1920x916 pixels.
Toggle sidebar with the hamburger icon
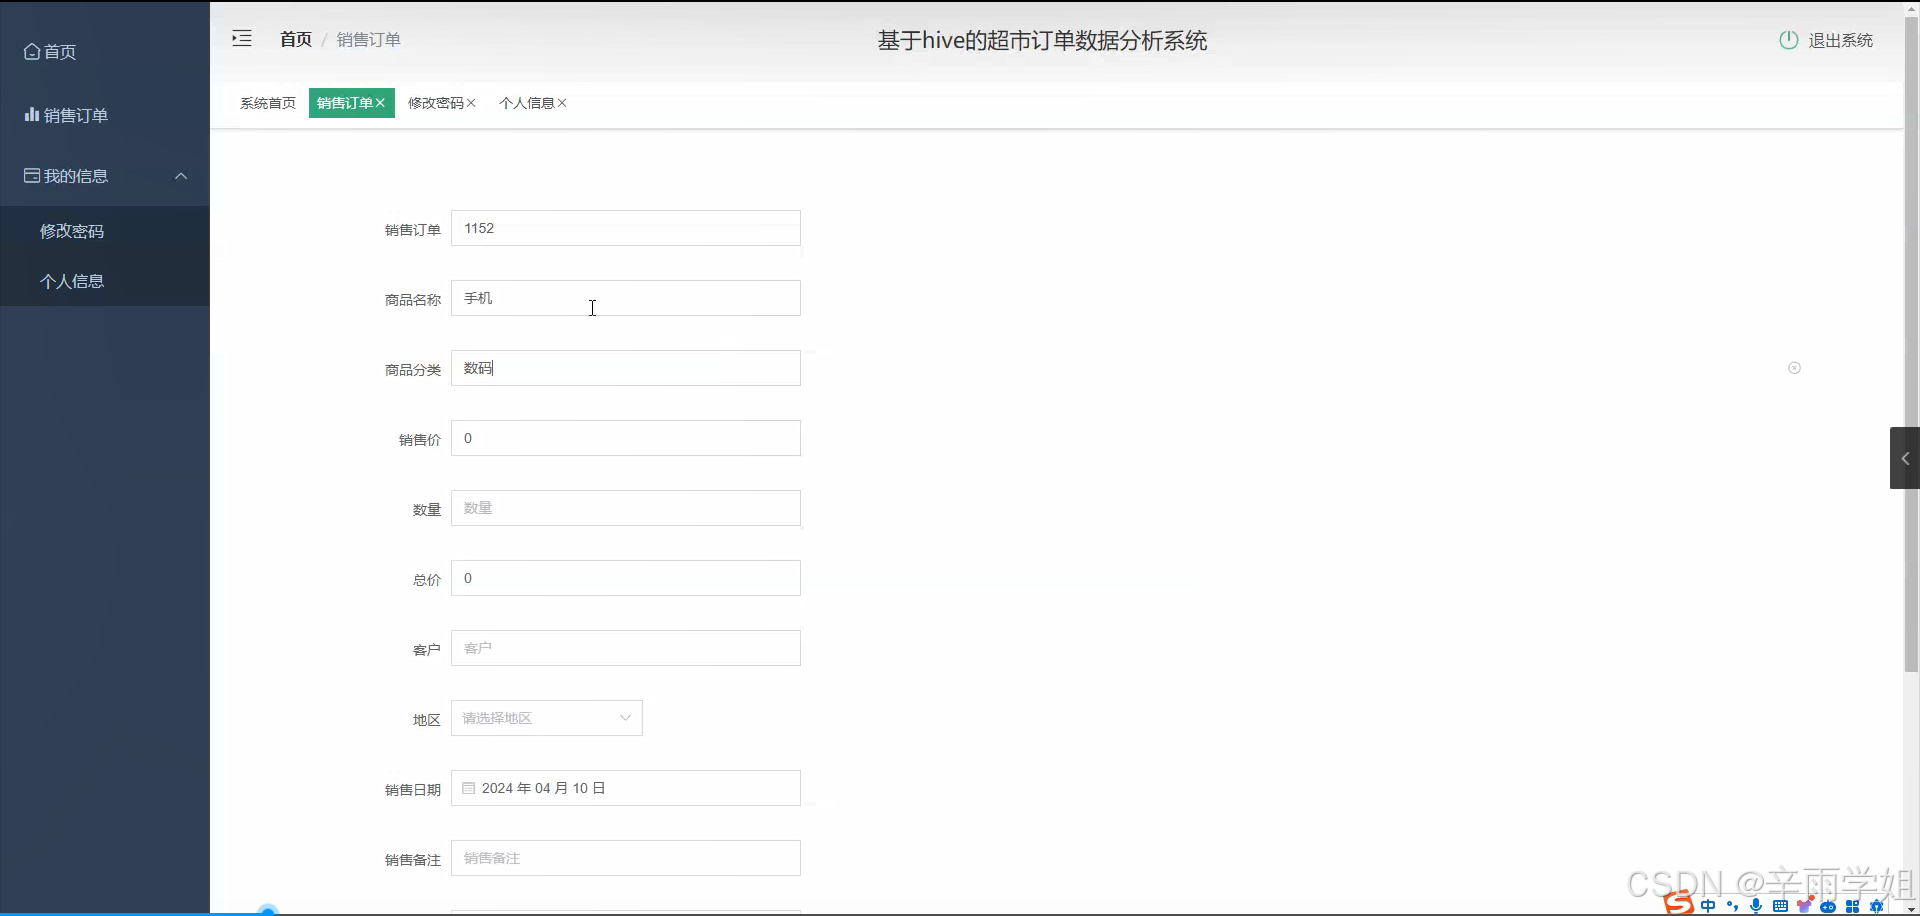242,38
